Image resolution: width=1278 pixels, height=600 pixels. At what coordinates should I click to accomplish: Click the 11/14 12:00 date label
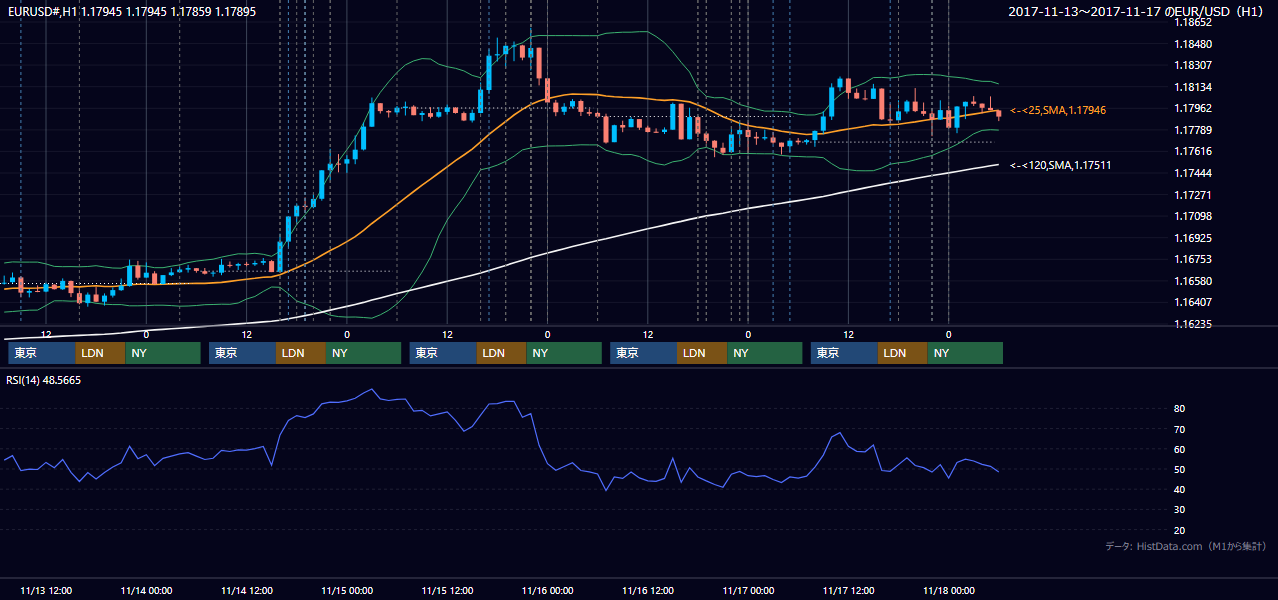(246, 590)
